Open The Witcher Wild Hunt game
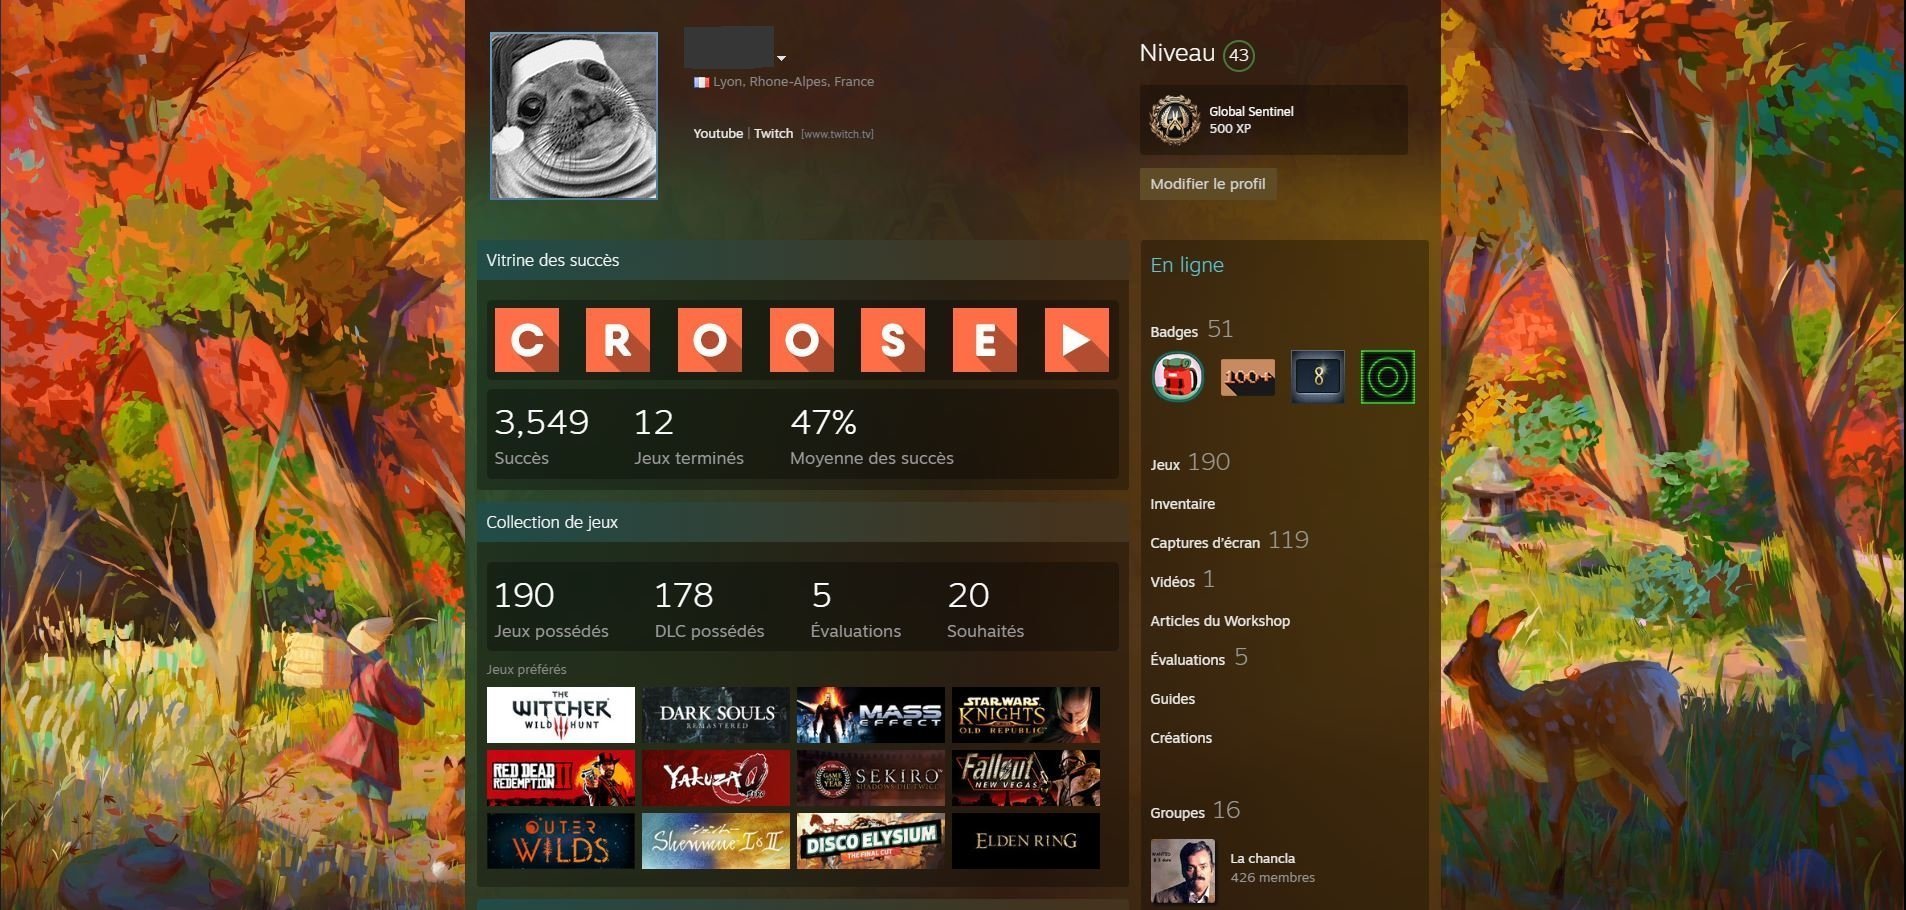 (x=561, y=715)
